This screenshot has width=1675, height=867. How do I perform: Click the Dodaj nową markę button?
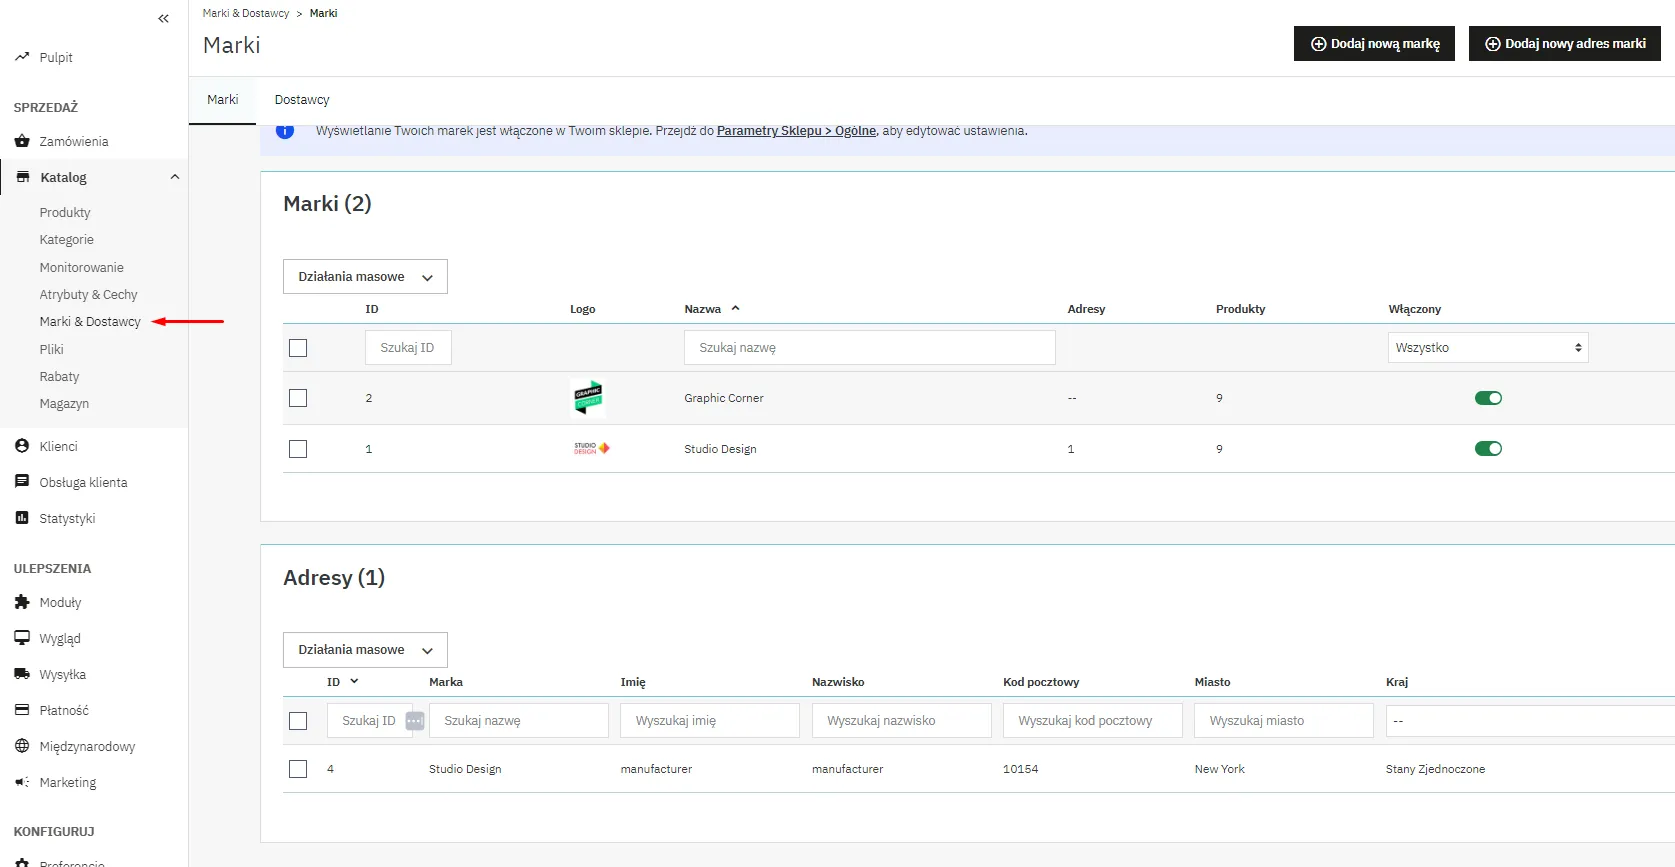click(1374, 44)
